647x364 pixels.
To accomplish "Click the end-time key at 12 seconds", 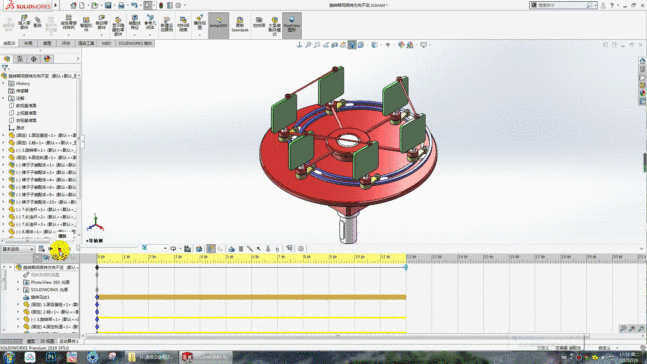I will [406, 267].
